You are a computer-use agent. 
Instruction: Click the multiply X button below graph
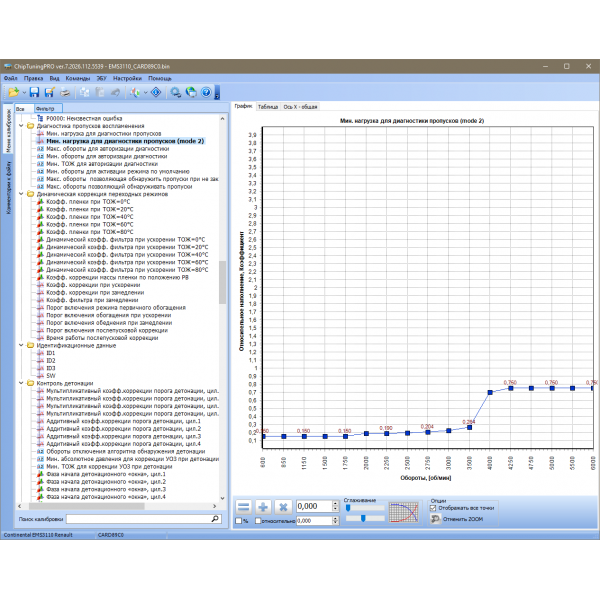(x=283, y=507)
